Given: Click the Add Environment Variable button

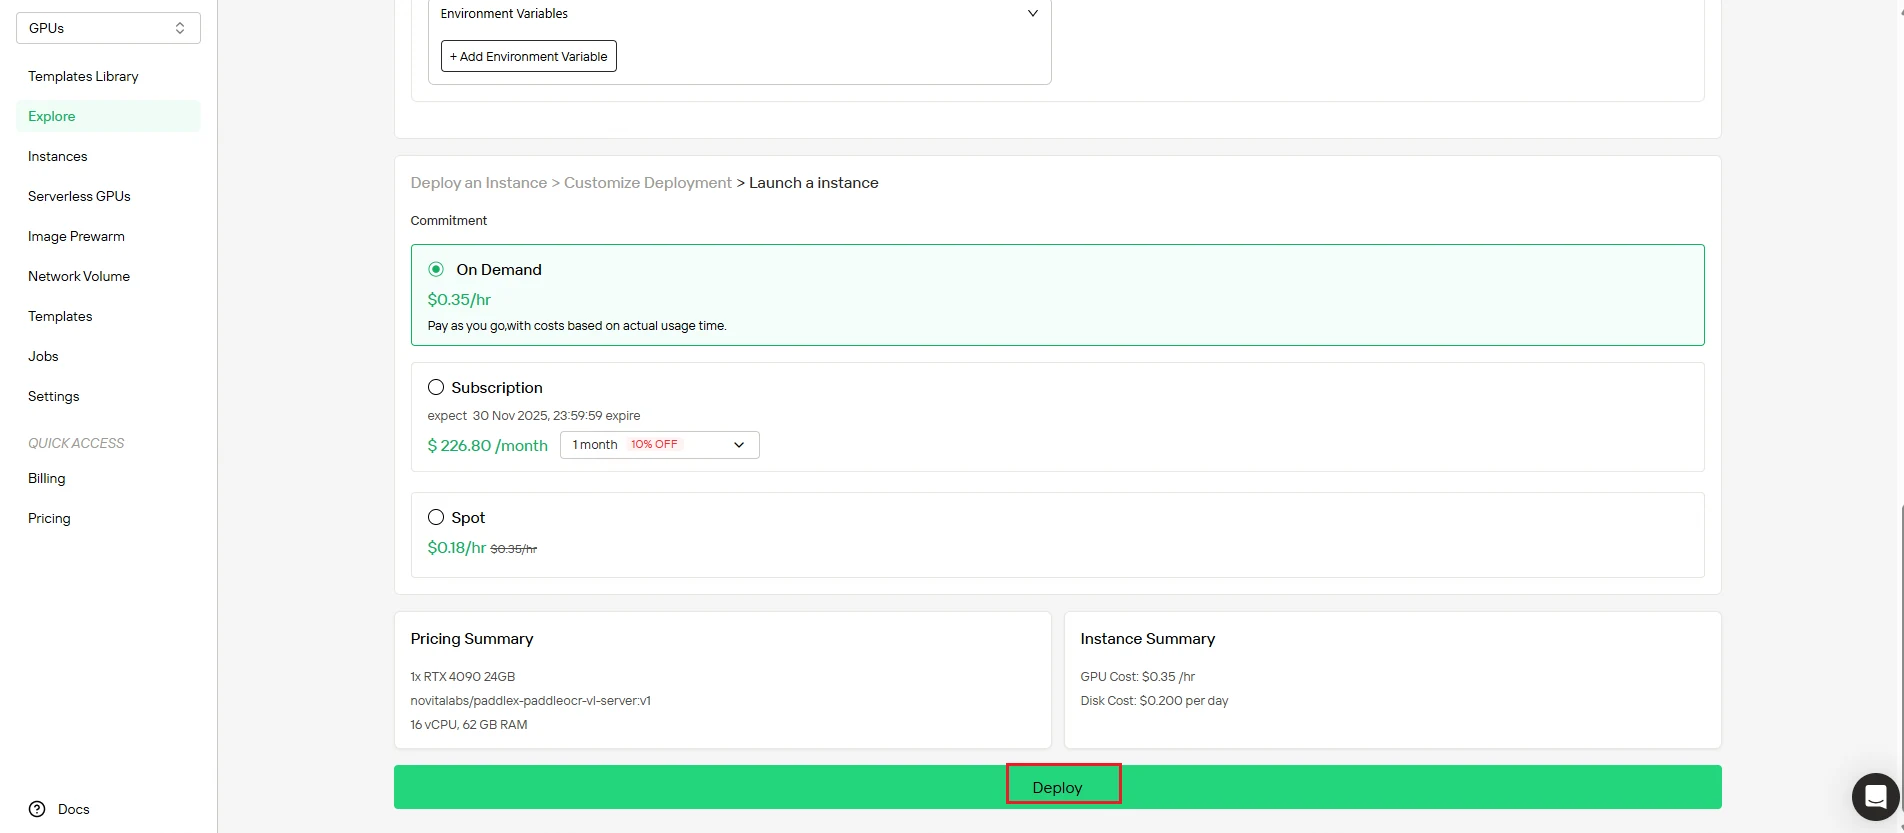Looking at the screenshot, I should [528, 56].
